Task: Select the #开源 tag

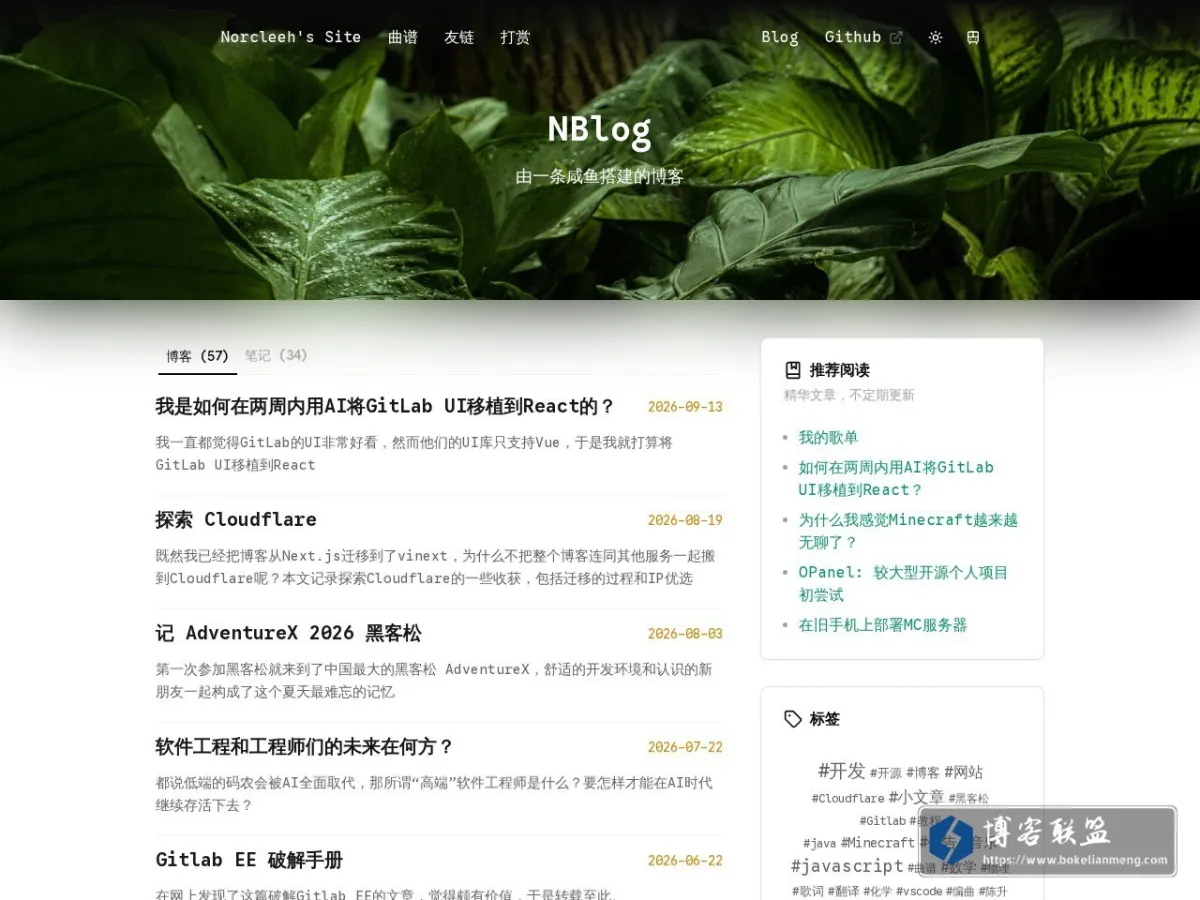Action: tap(886, 773)
